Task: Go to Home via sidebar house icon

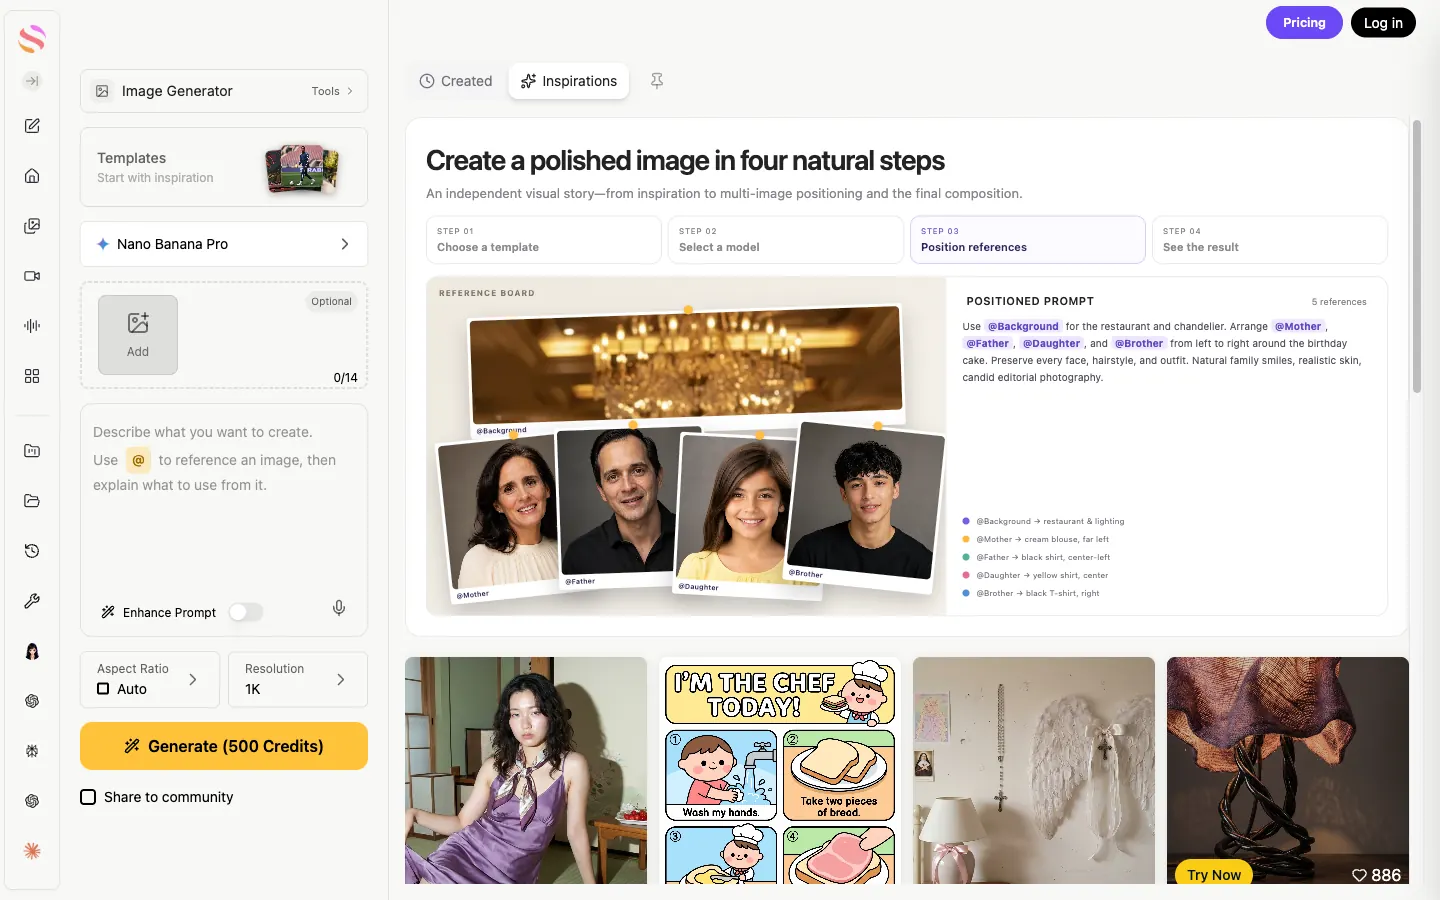Action: [32, 176]
